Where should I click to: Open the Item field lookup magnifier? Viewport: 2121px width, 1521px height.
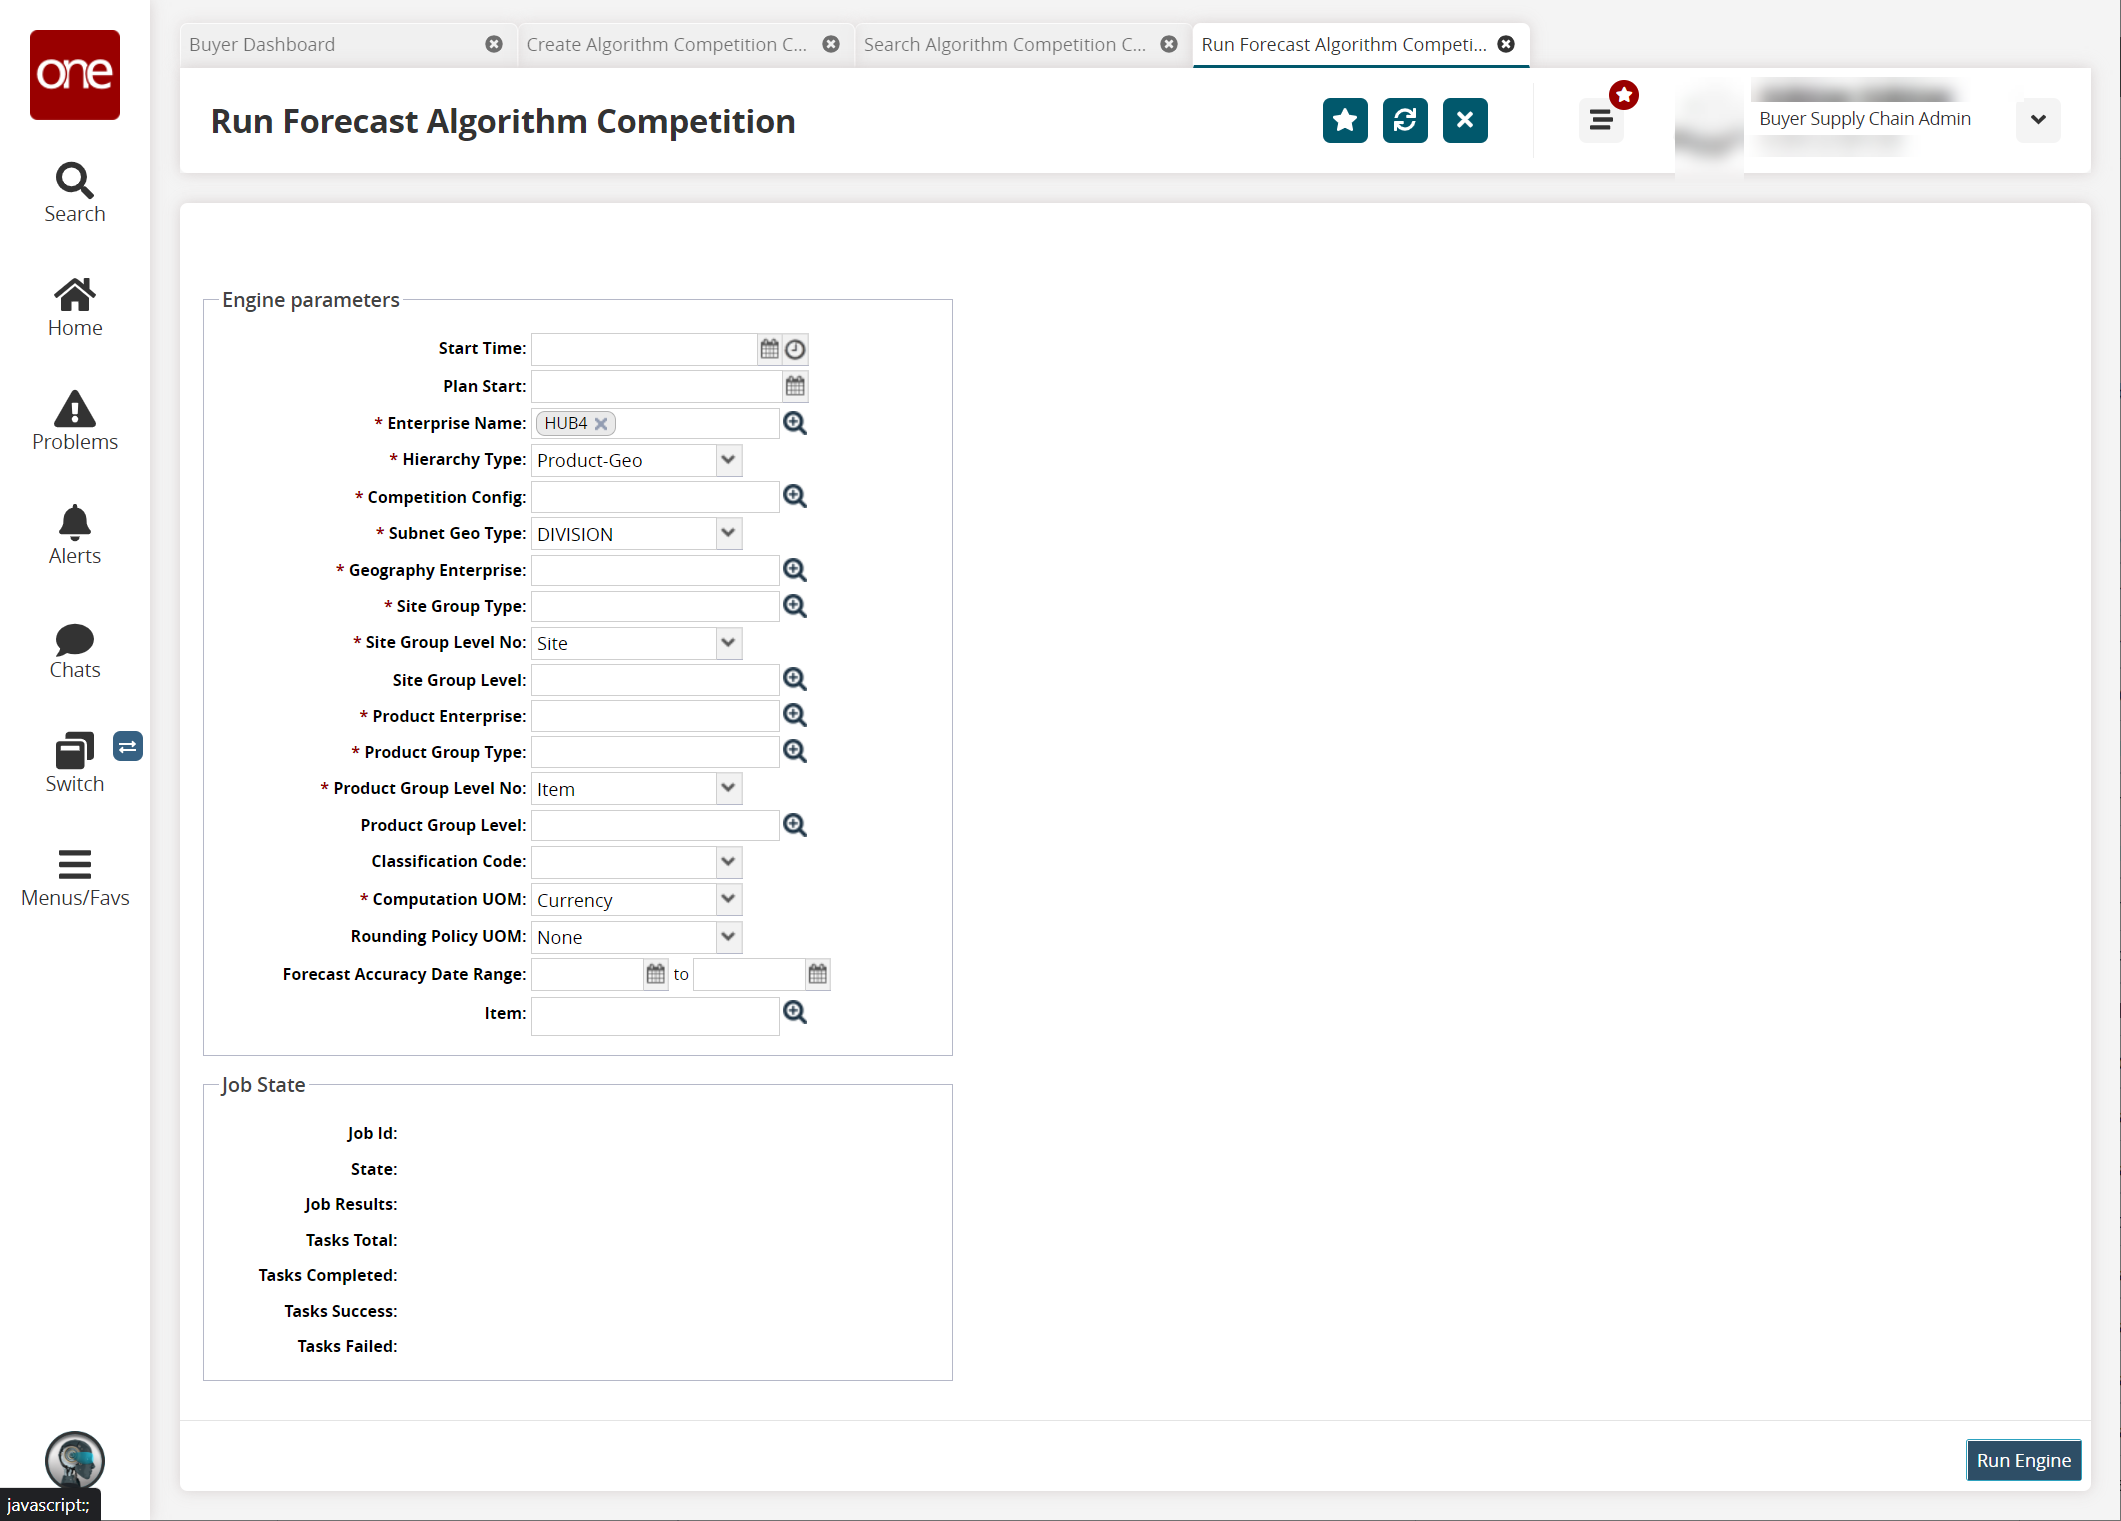pos(795,1012)
